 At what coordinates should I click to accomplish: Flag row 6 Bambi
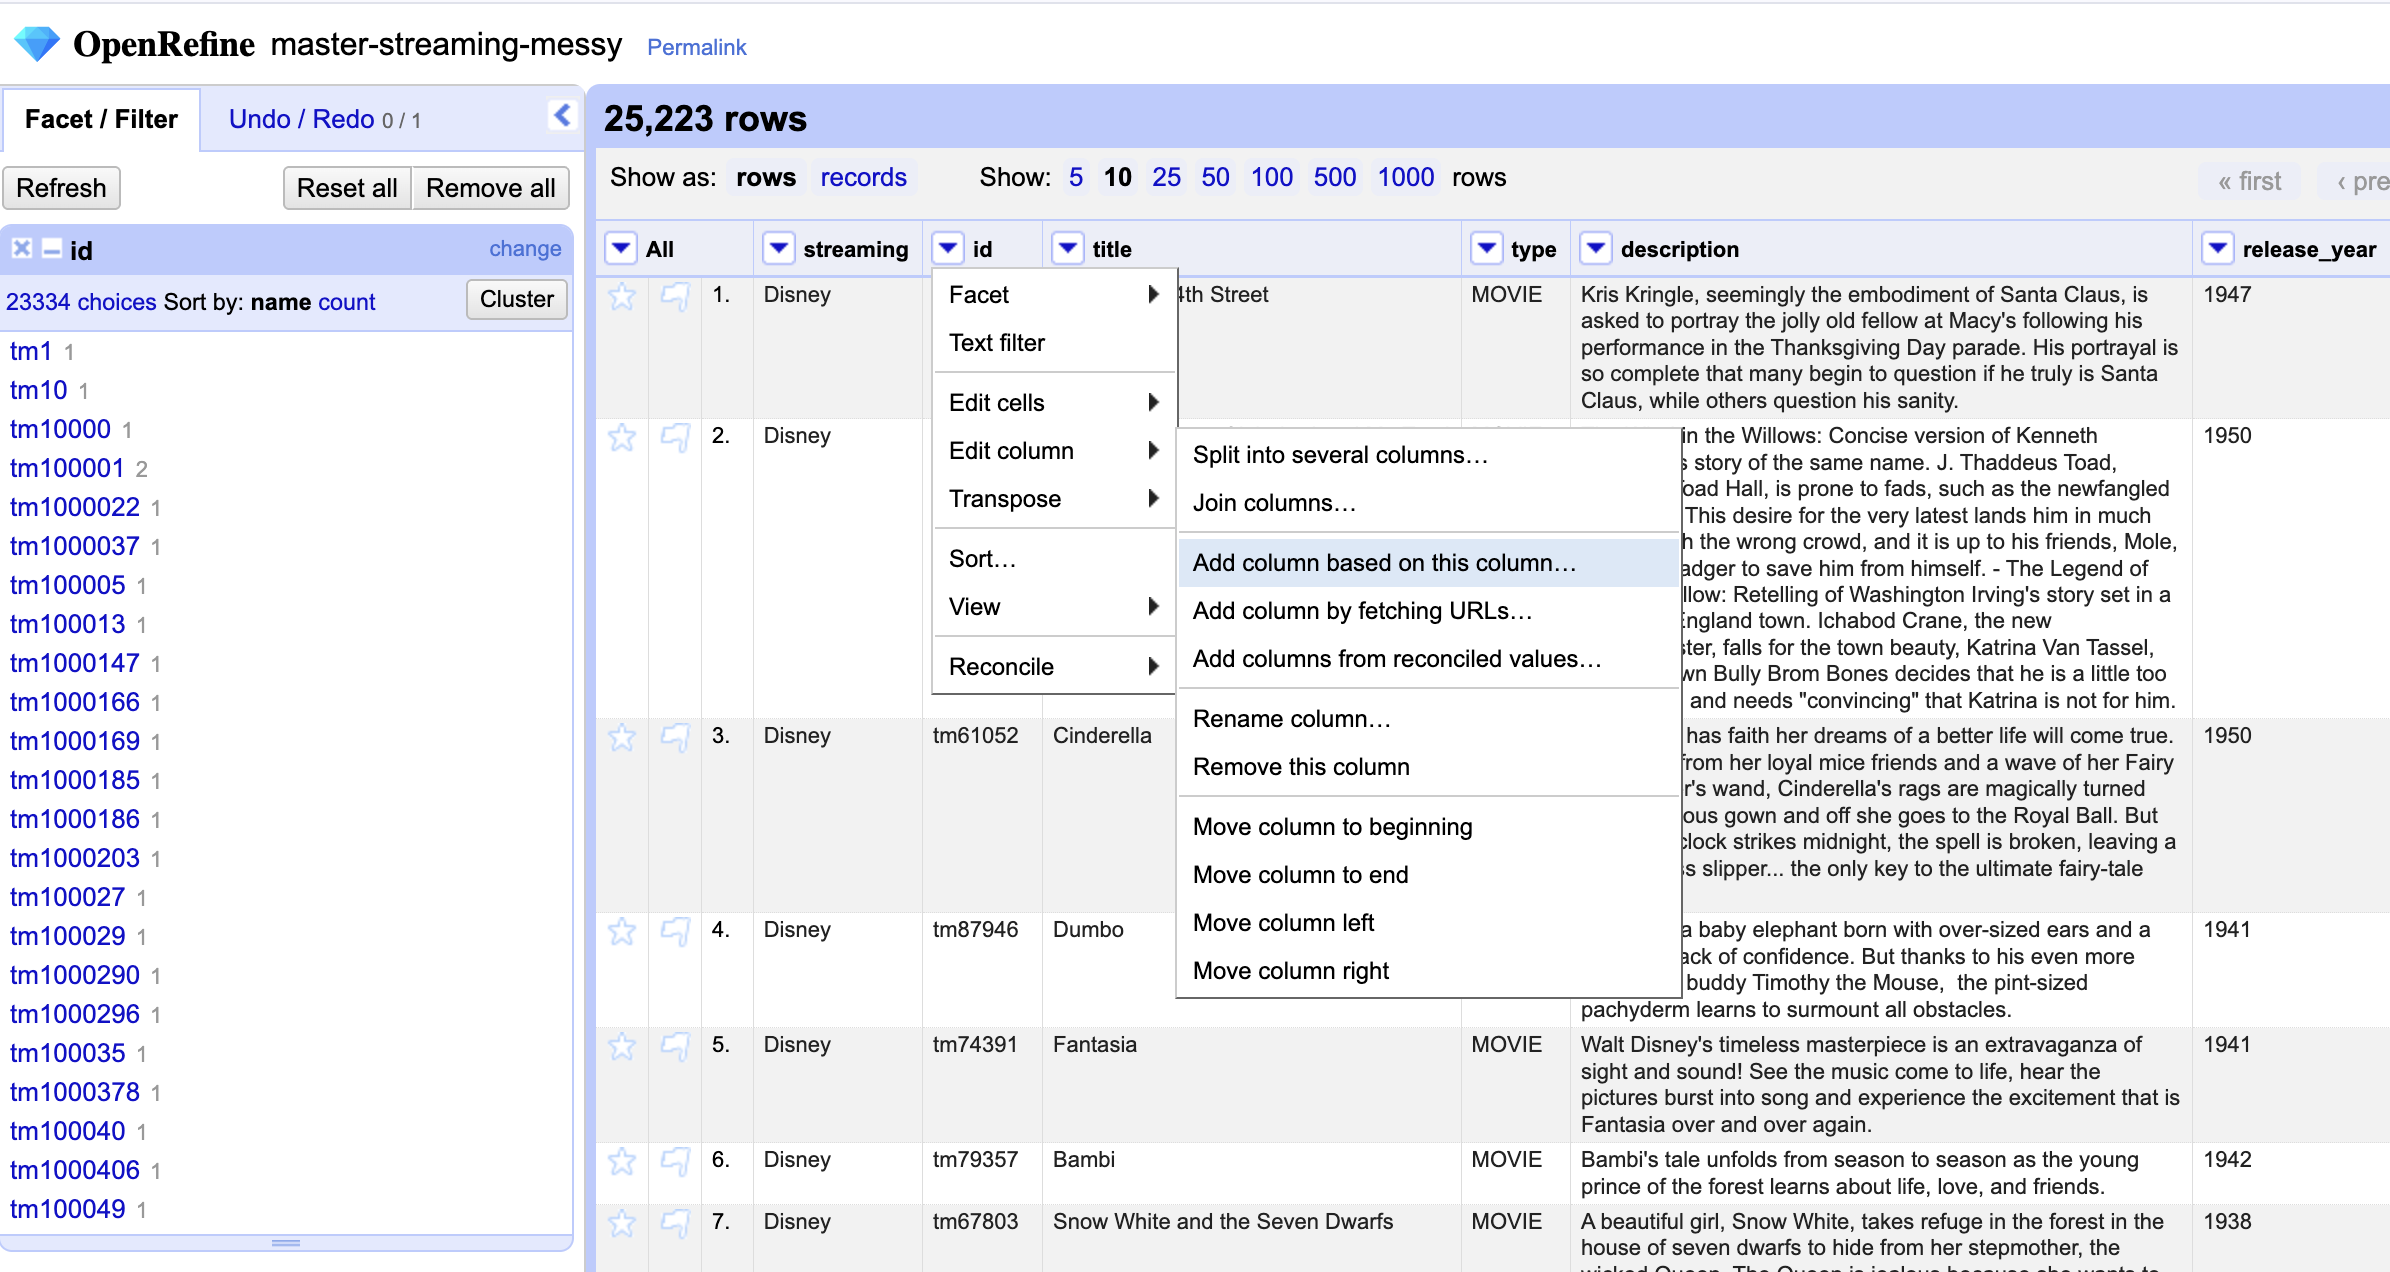[x=676, y=1161]
